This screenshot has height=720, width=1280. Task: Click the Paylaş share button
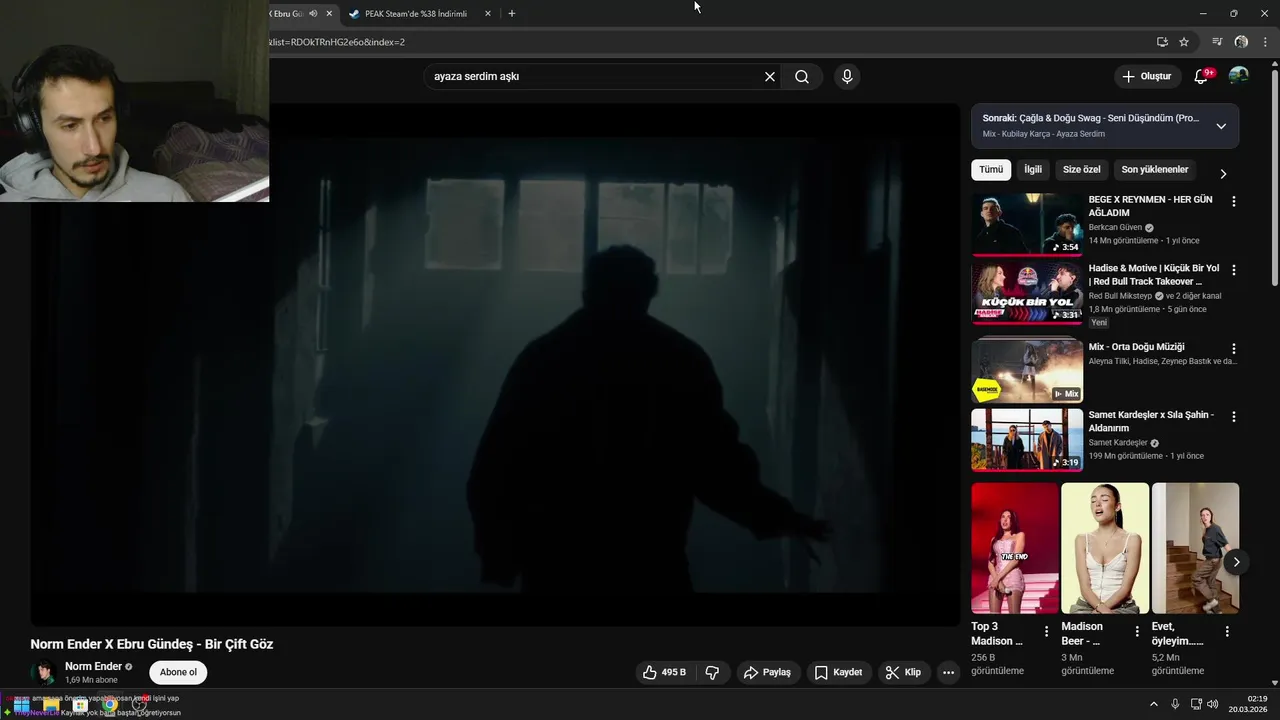[x=767, y=672]
